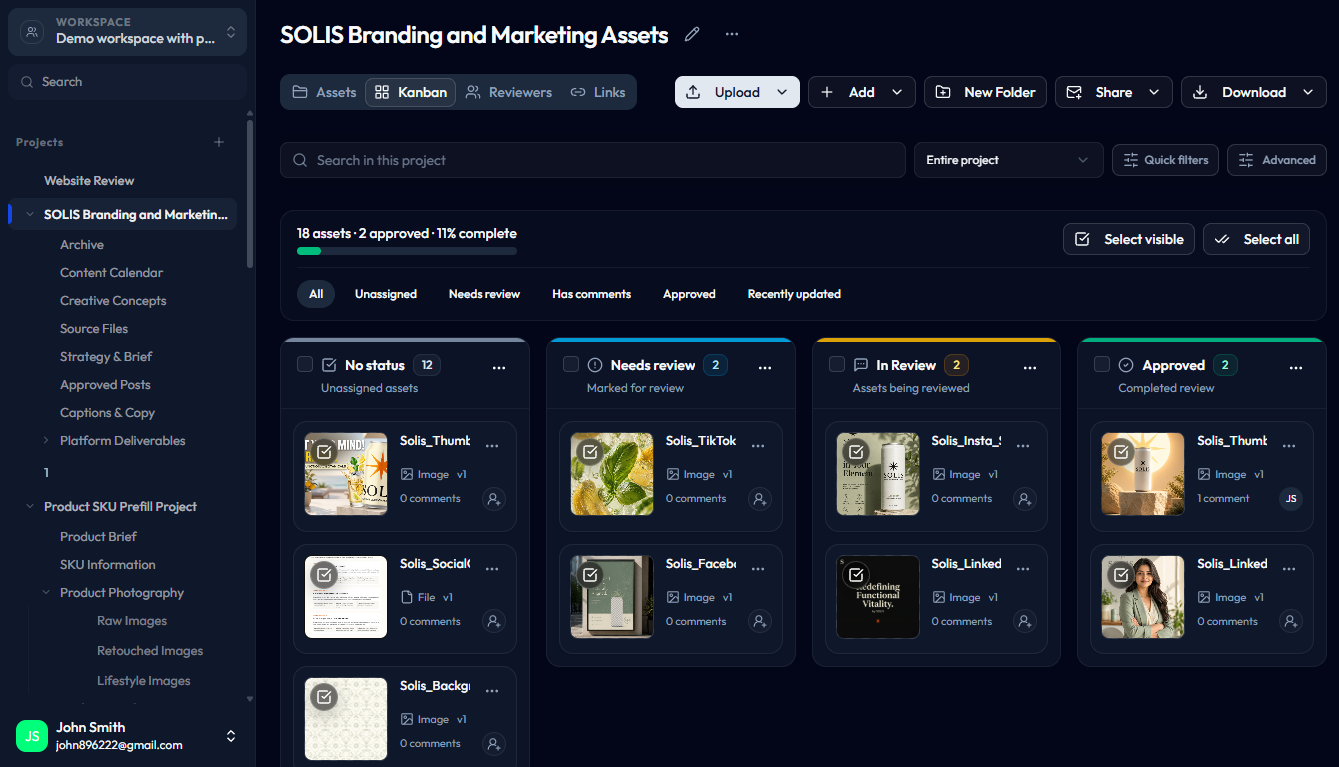Assign a reviewer to the Approved Solis_Linked card

(x=1291, y=622)
